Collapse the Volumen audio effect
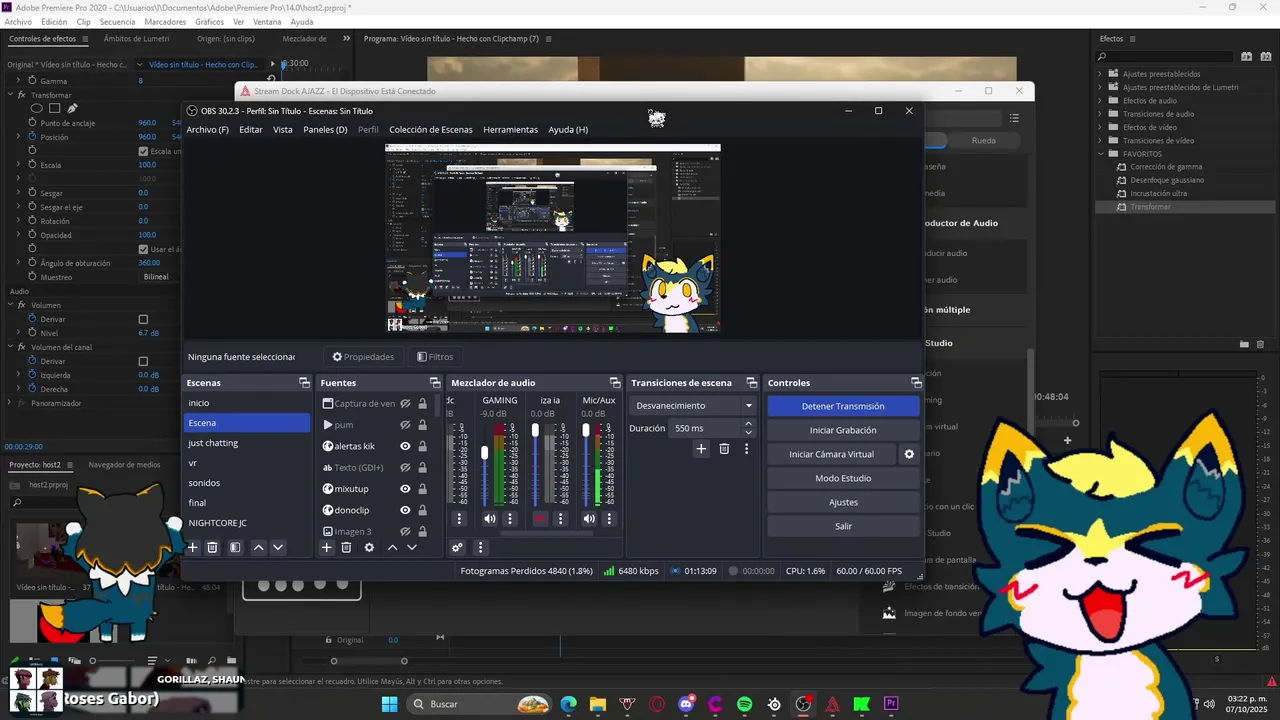 click(x=9, y=305)
